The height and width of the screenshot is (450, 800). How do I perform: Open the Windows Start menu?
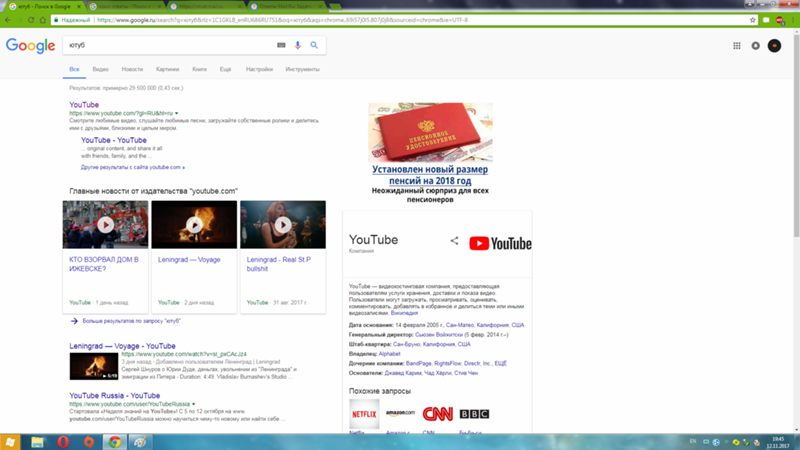click(10, 442)
